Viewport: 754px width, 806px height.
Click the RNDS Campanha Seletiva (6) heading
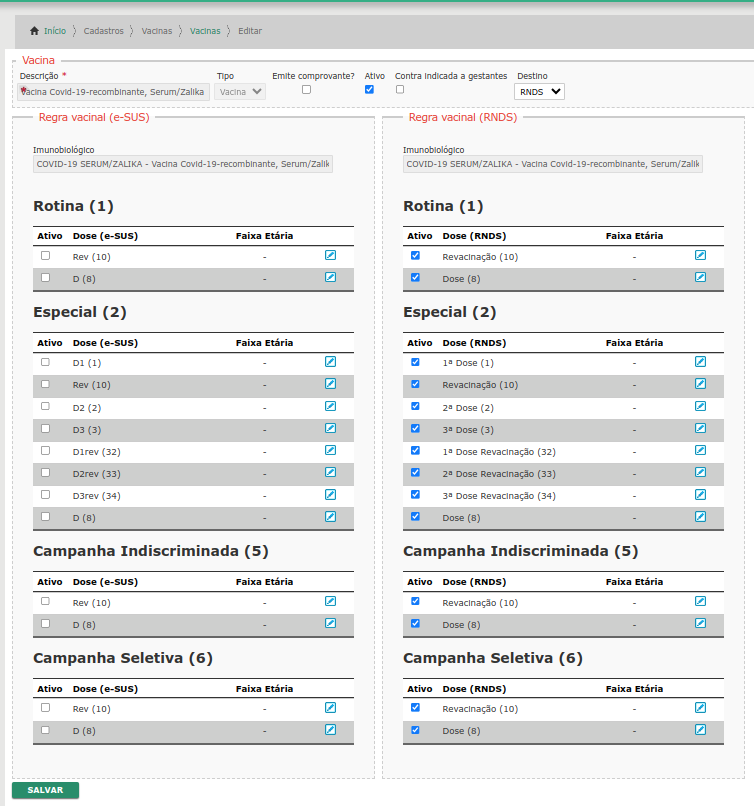pos(492,658)
